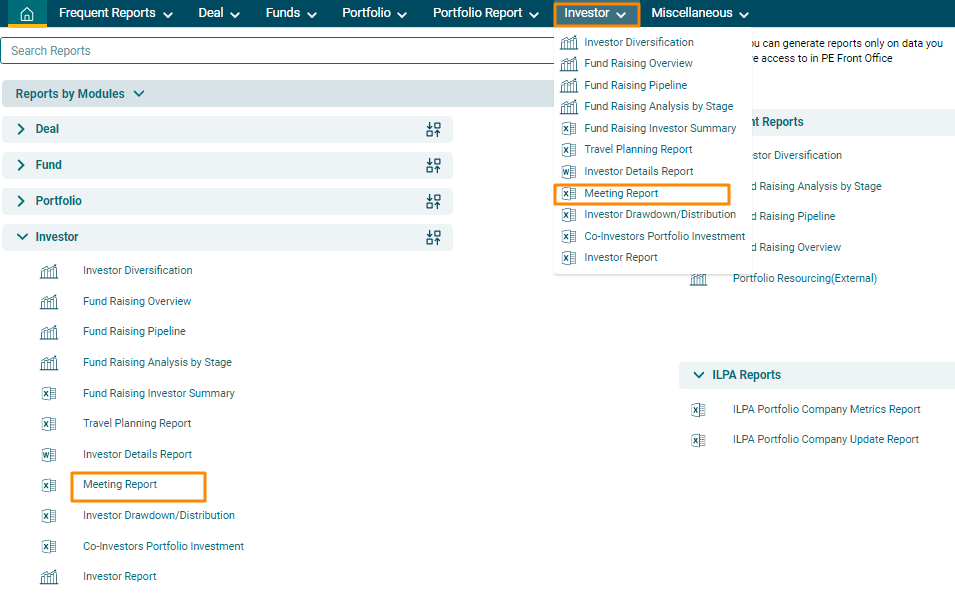
Task: Click chart icon beside Investor Diversification in left list
Action: (x=49, y=271)
